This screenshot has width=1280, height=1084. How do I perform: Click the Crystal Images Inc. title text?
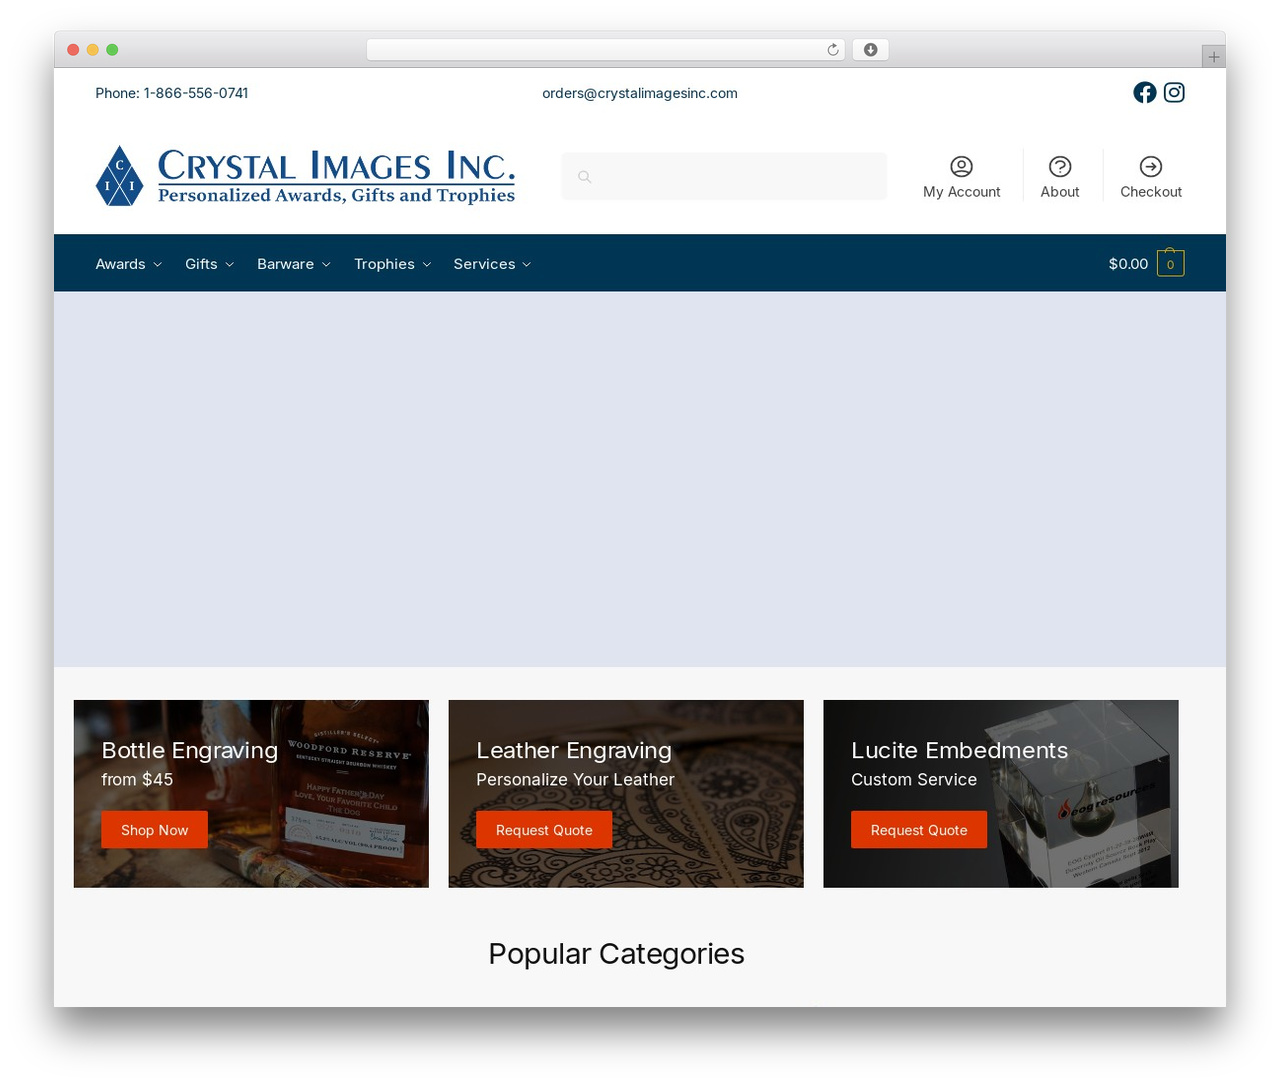click(x=336, y=165)
